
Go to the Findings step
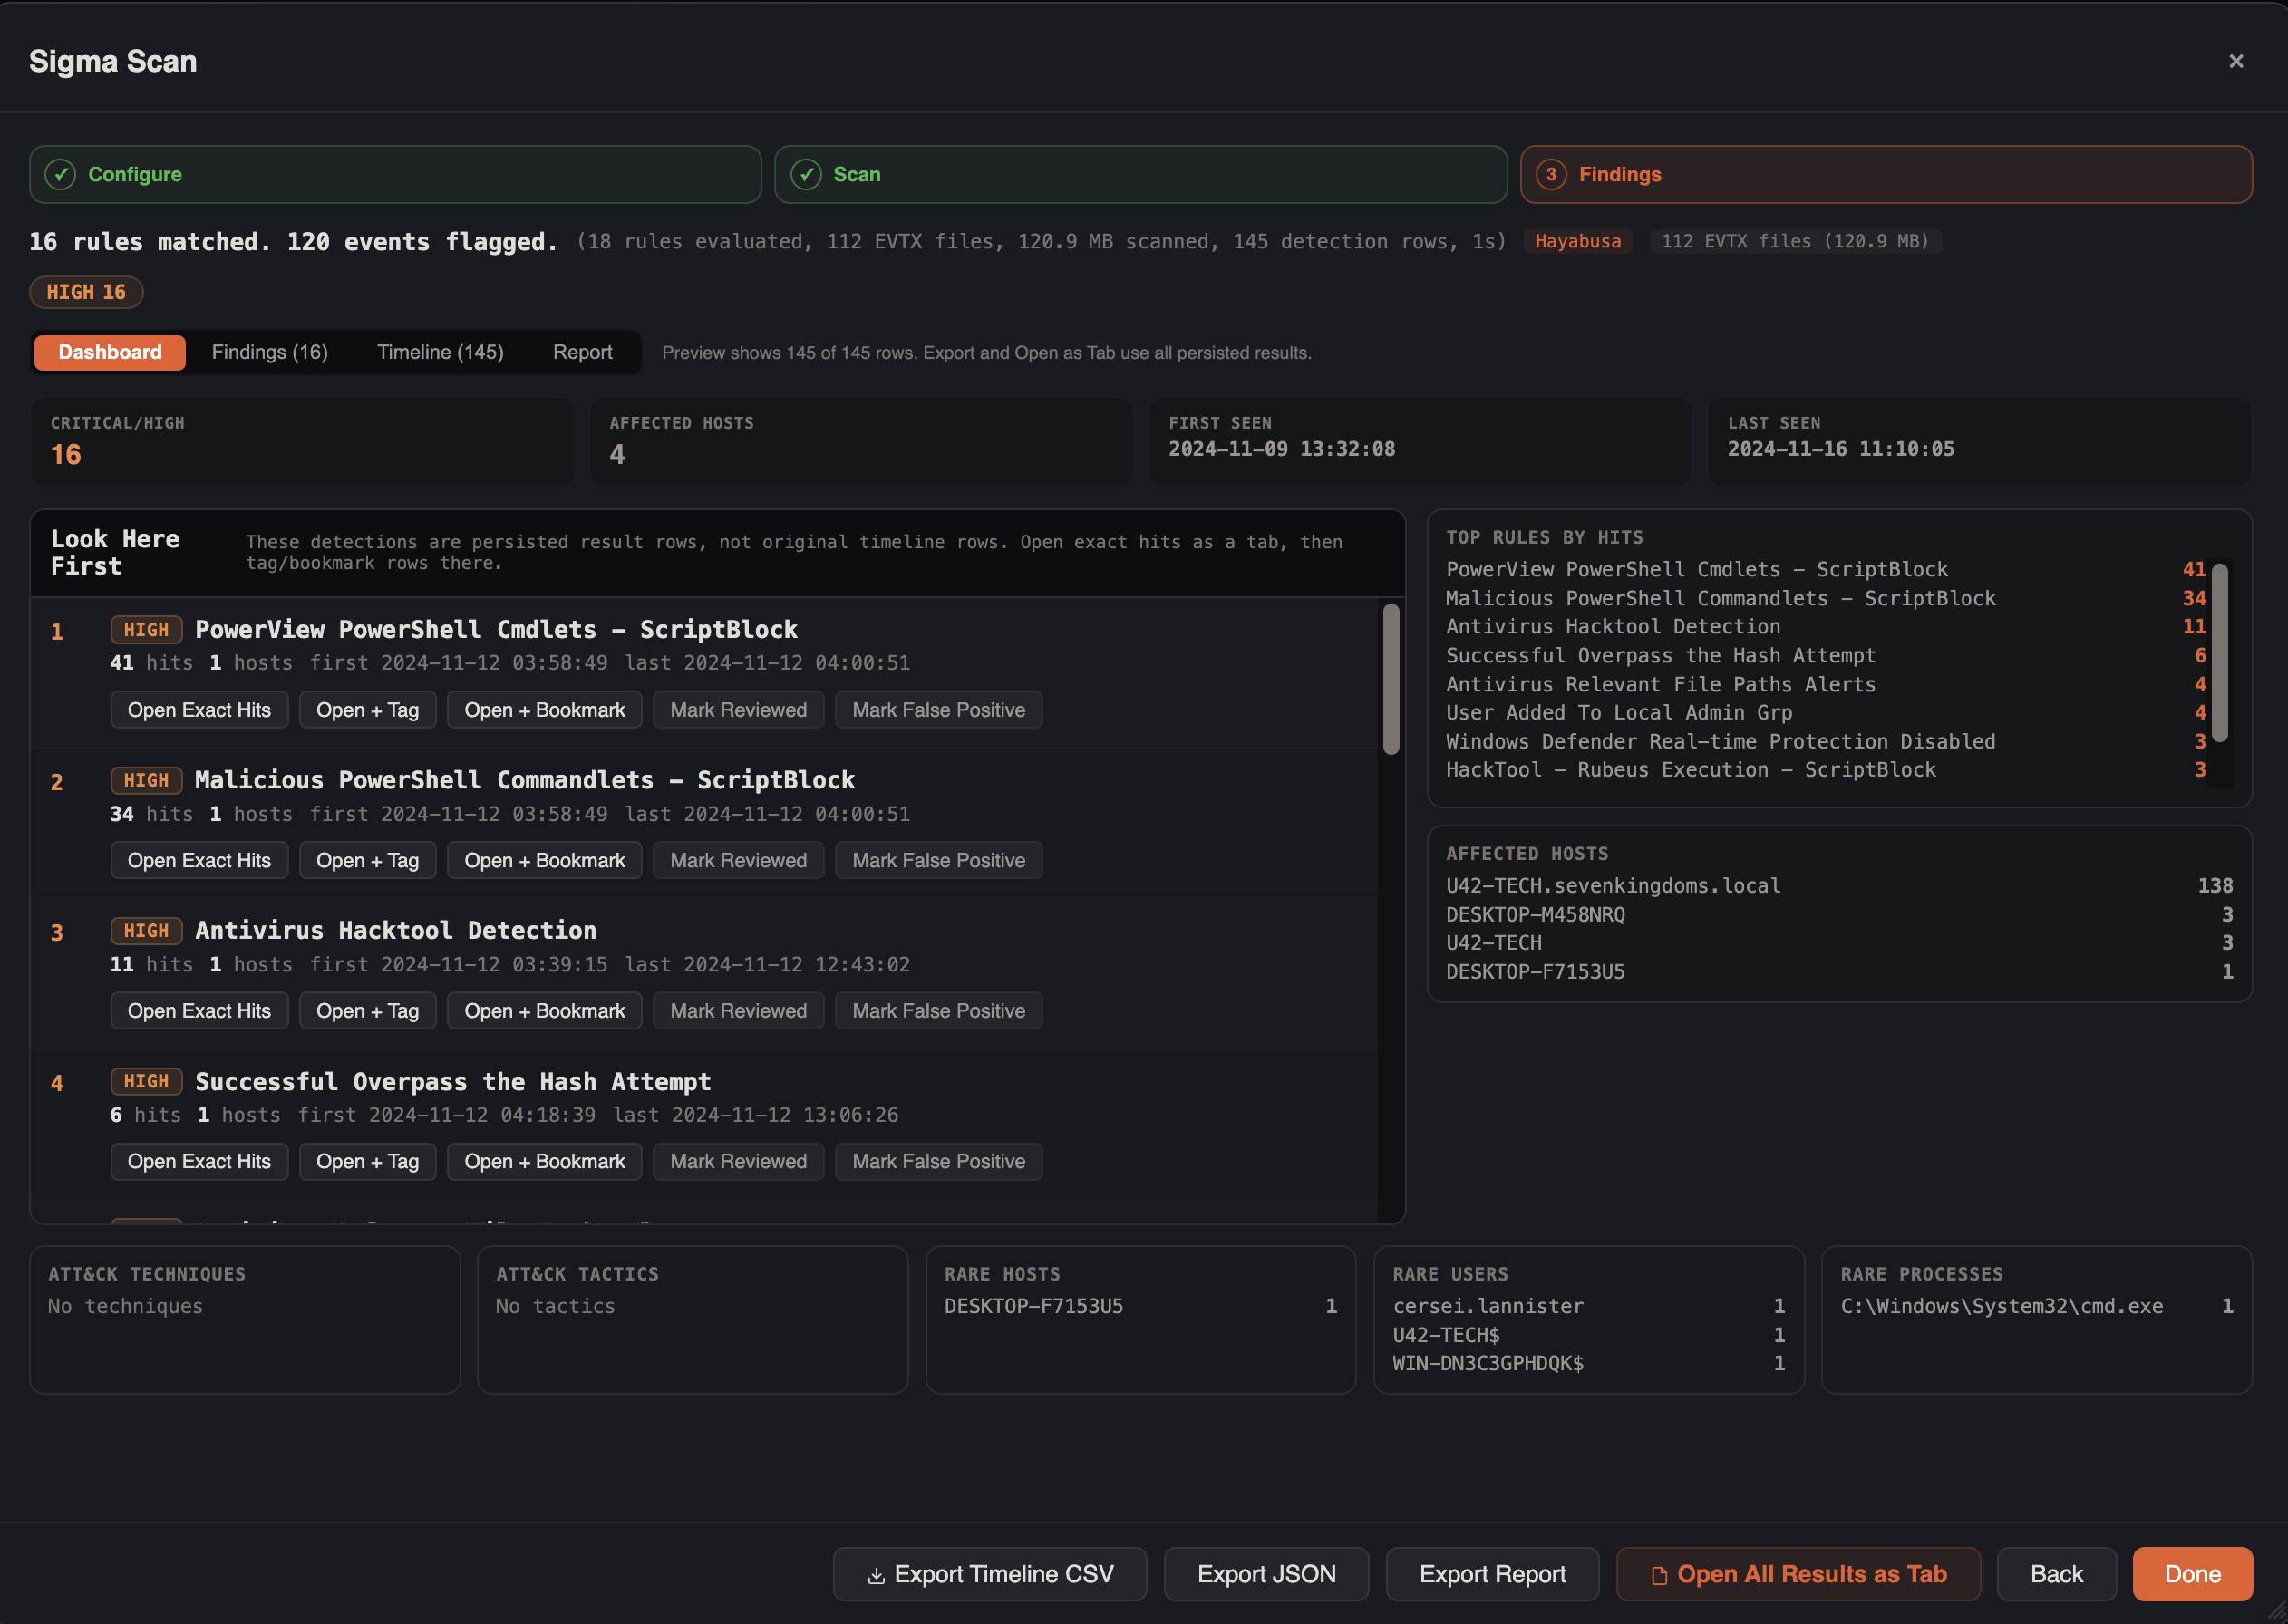tap(1886, 175)
